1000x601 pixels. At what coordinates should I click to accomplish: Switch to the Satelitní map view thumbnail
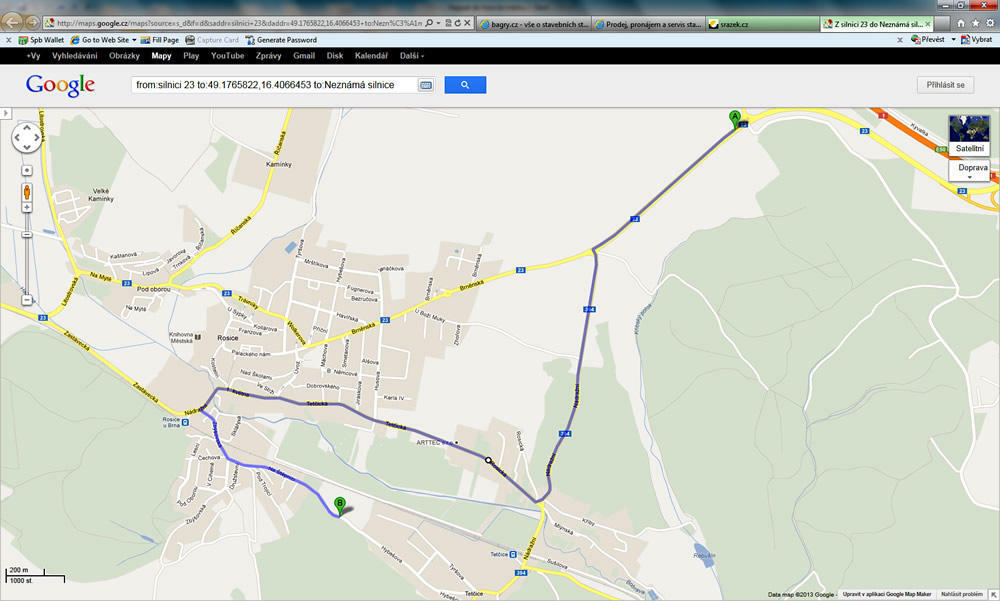969,135
